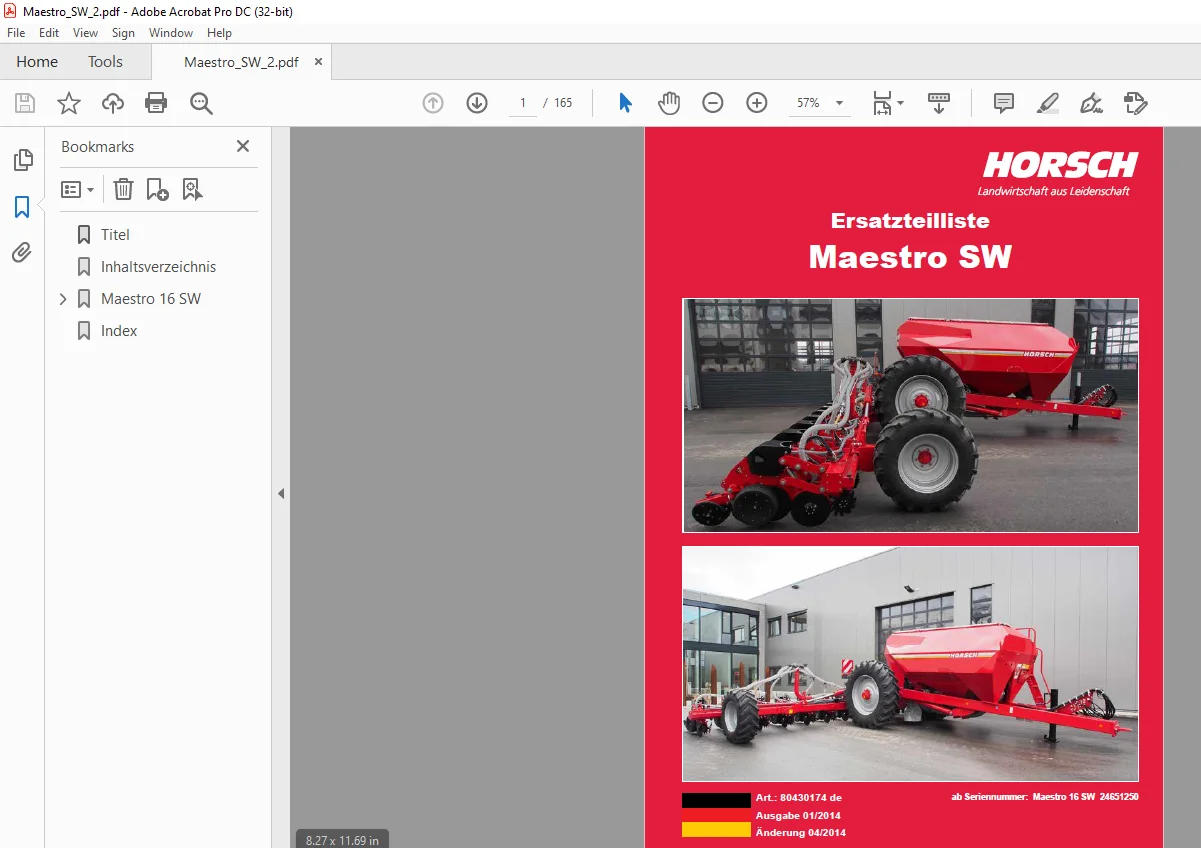Open the Attachments paperclip pane
This screenshot has height=848, width=1201.
pyautogui.click(x=22, y=253)
